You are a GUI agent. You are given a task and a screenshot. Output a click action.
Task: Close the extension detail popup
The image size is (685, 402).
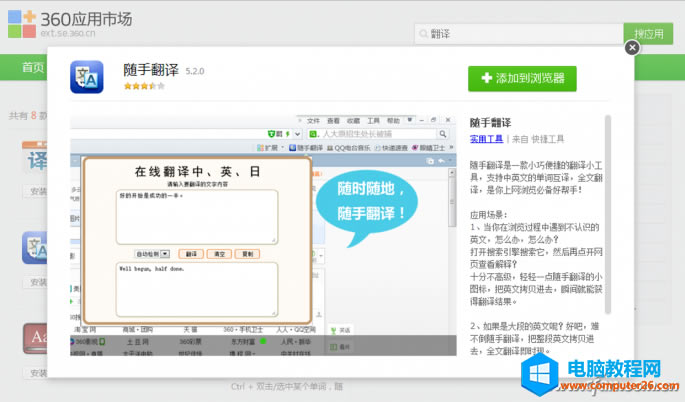[632, 47]
